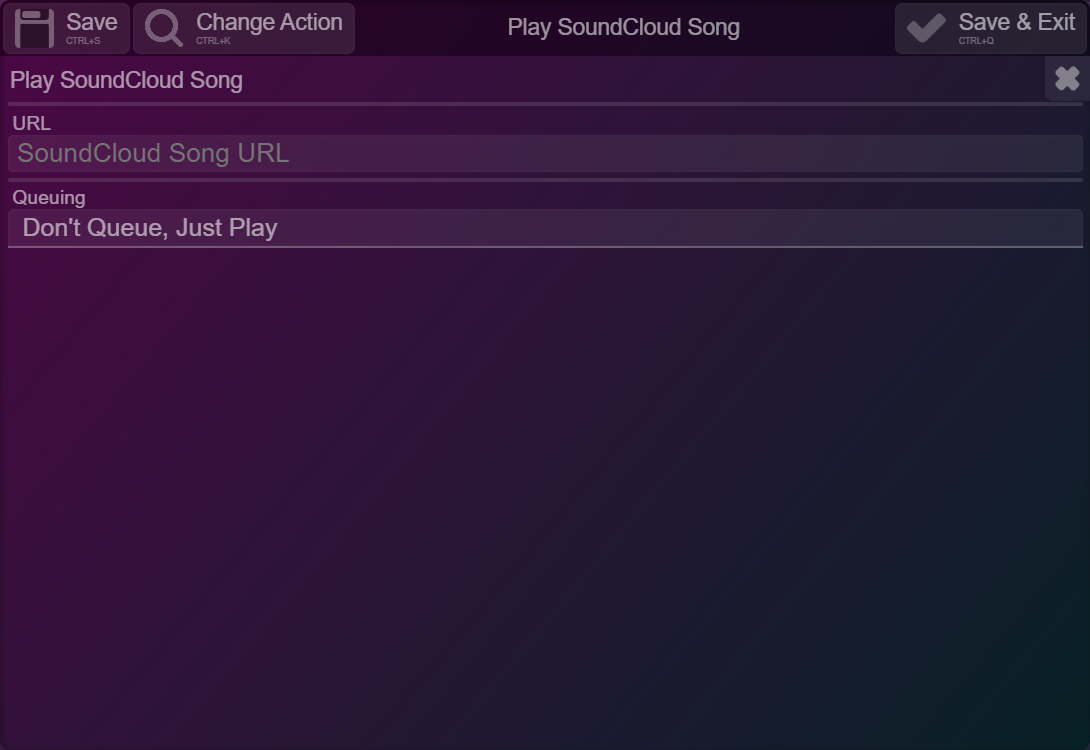Click the CTRL+K hint under Change Action
The height and width of the screenshot is (750, 1090).
[213, 41]
